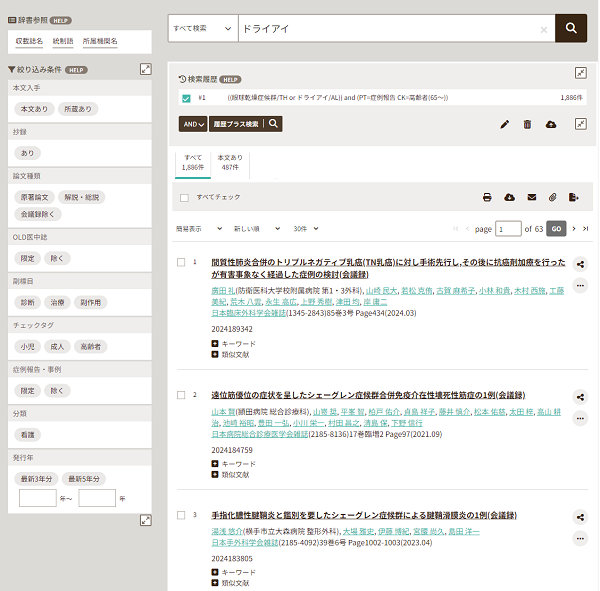
Task: Save the search history with the cloud icon
Action: pos(551,124)
